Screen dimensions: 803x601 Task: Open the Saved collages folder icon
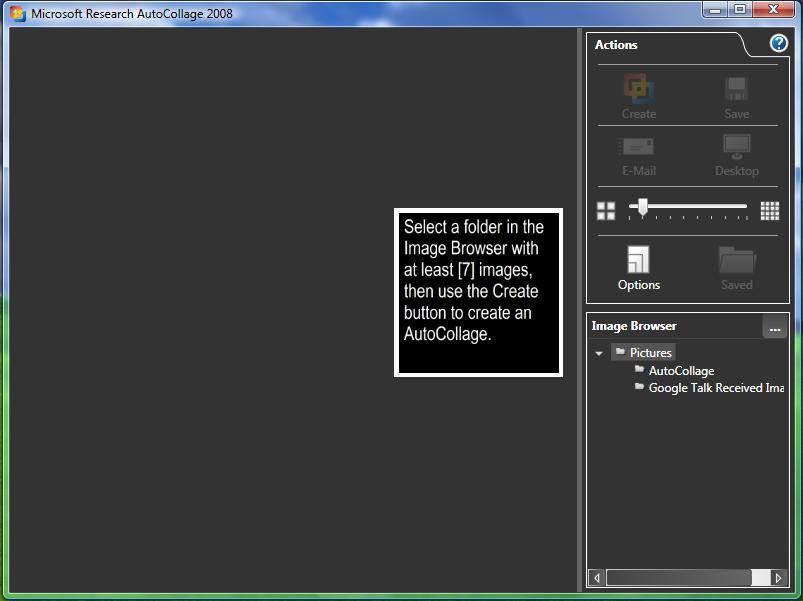tap(737, 261)
